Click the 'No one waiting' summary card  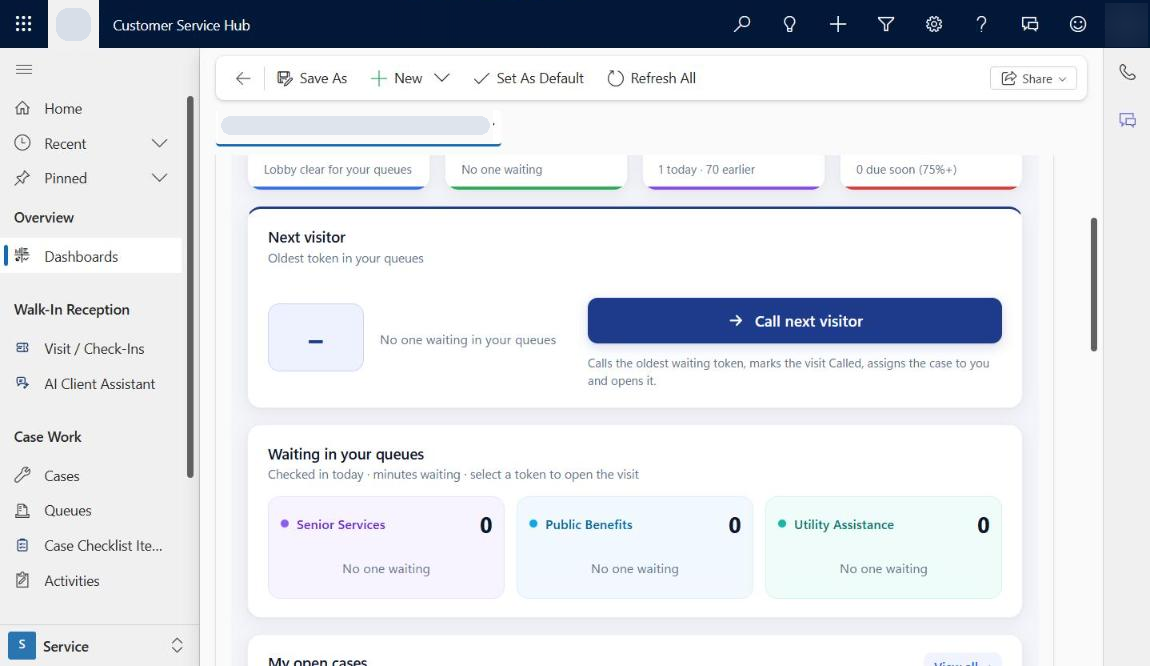coord(536,171)
